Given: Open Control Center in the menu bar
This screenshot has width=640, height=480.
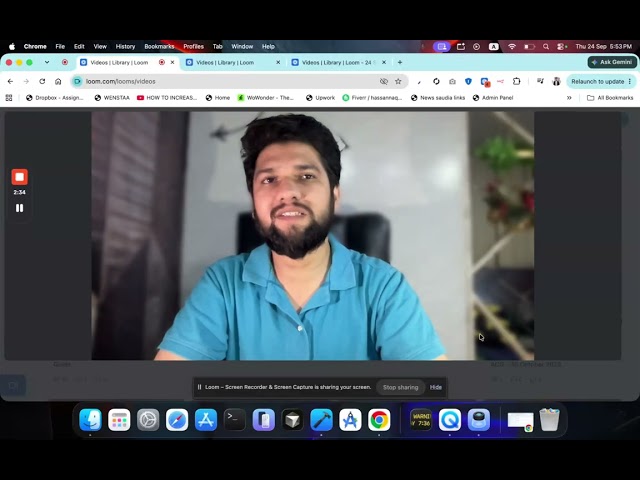Looking at the screenshot, I should coord(562,47).
